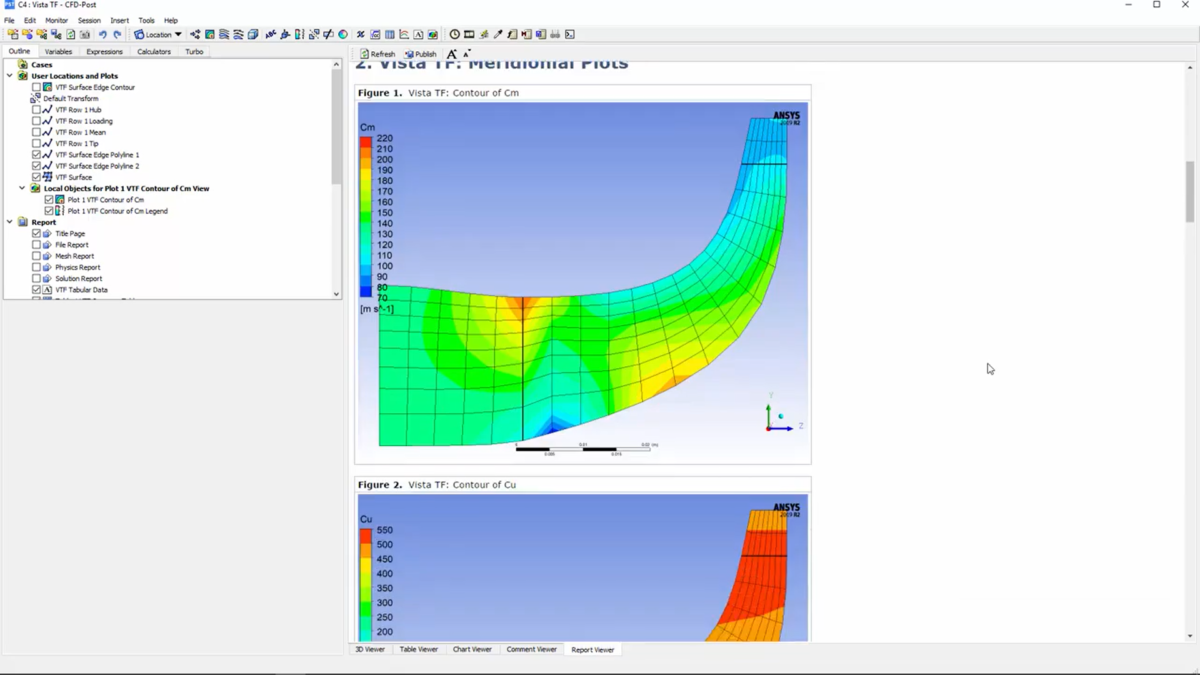1200x675 pixels.
Task: Switch to the Variables tab
Action: click(x=58, y=51)
